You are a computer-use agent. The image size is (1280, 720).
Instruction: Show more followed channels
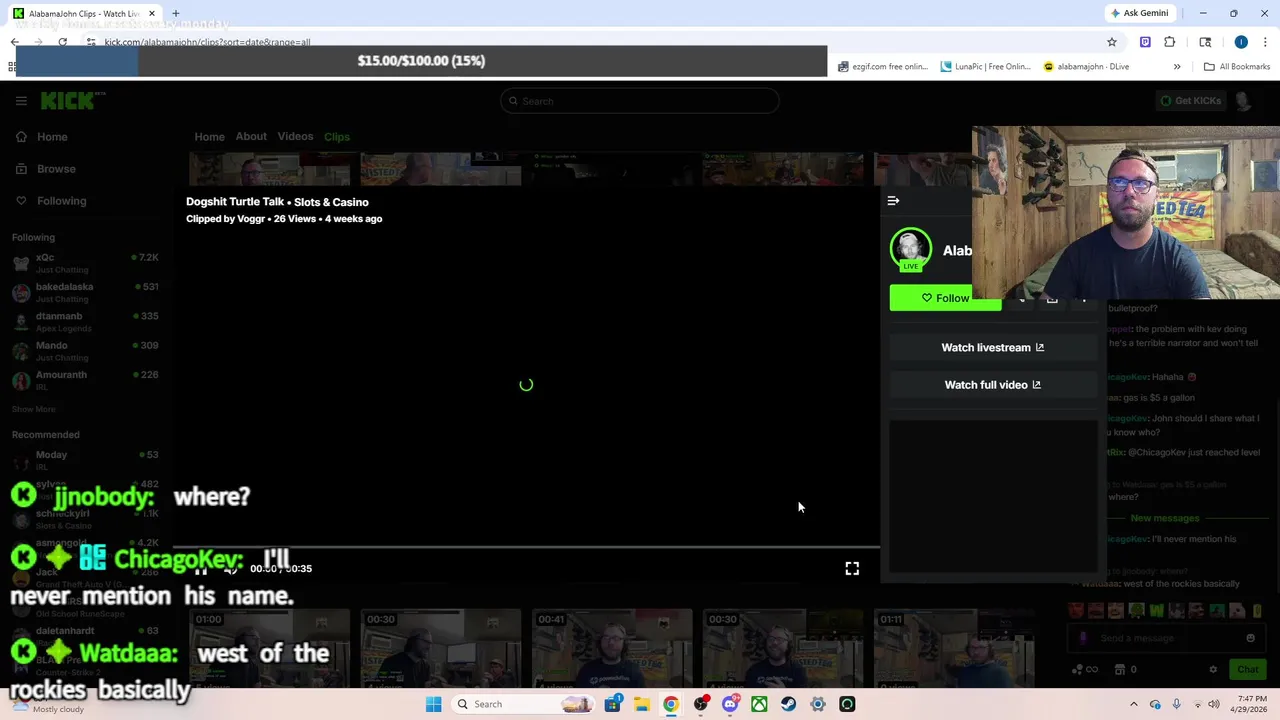tap(33, 409)
